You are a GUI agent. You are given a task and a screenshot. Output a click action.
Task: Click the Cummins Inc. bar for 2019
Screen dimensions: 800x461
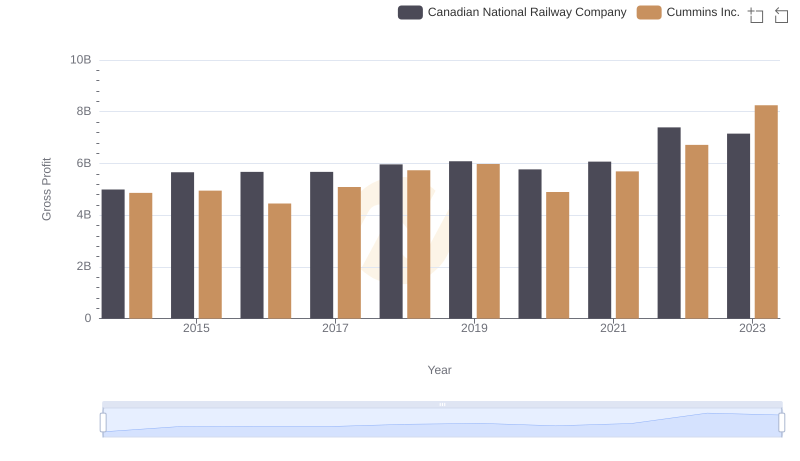click(x=488, y=241)
